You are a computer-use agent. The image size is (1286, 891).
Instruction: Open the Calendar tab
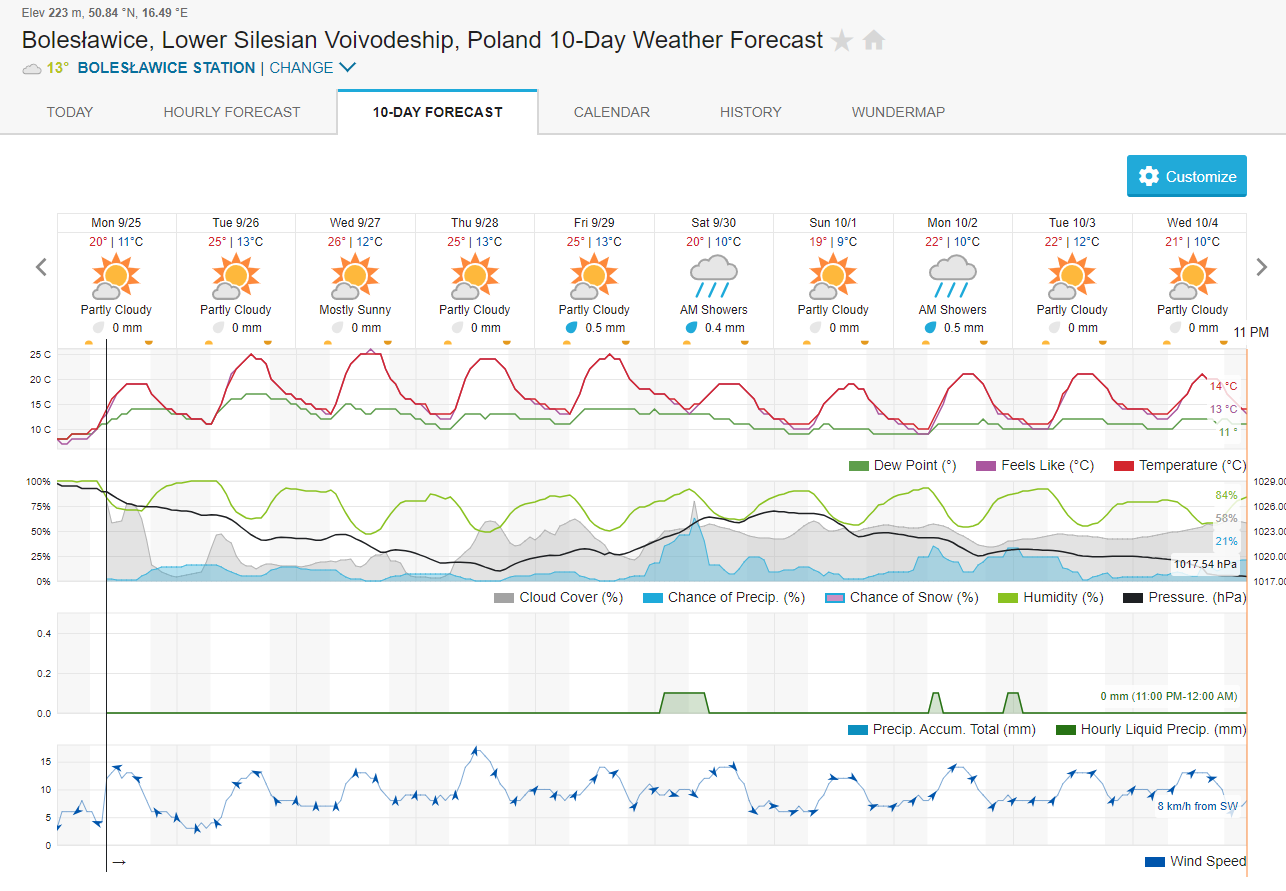[612, 112]
